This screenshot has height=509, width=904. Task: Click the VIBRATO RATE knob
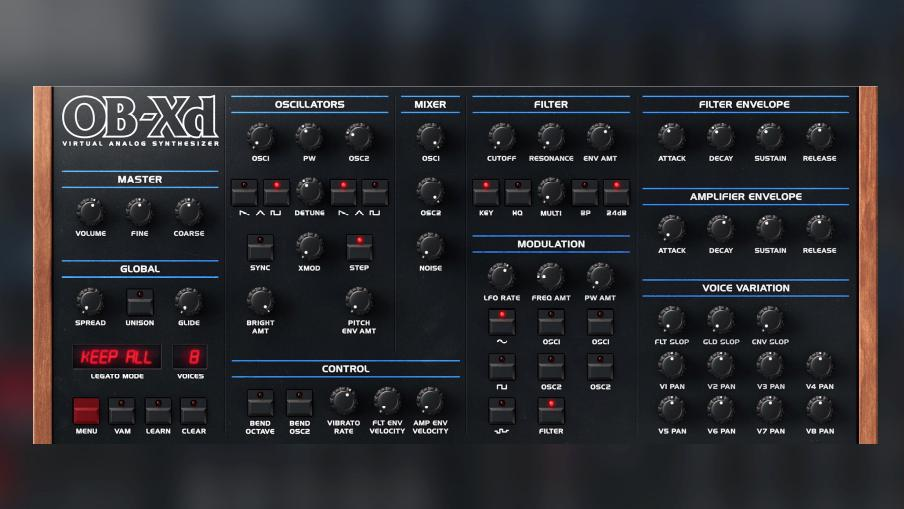click(343, 401)
